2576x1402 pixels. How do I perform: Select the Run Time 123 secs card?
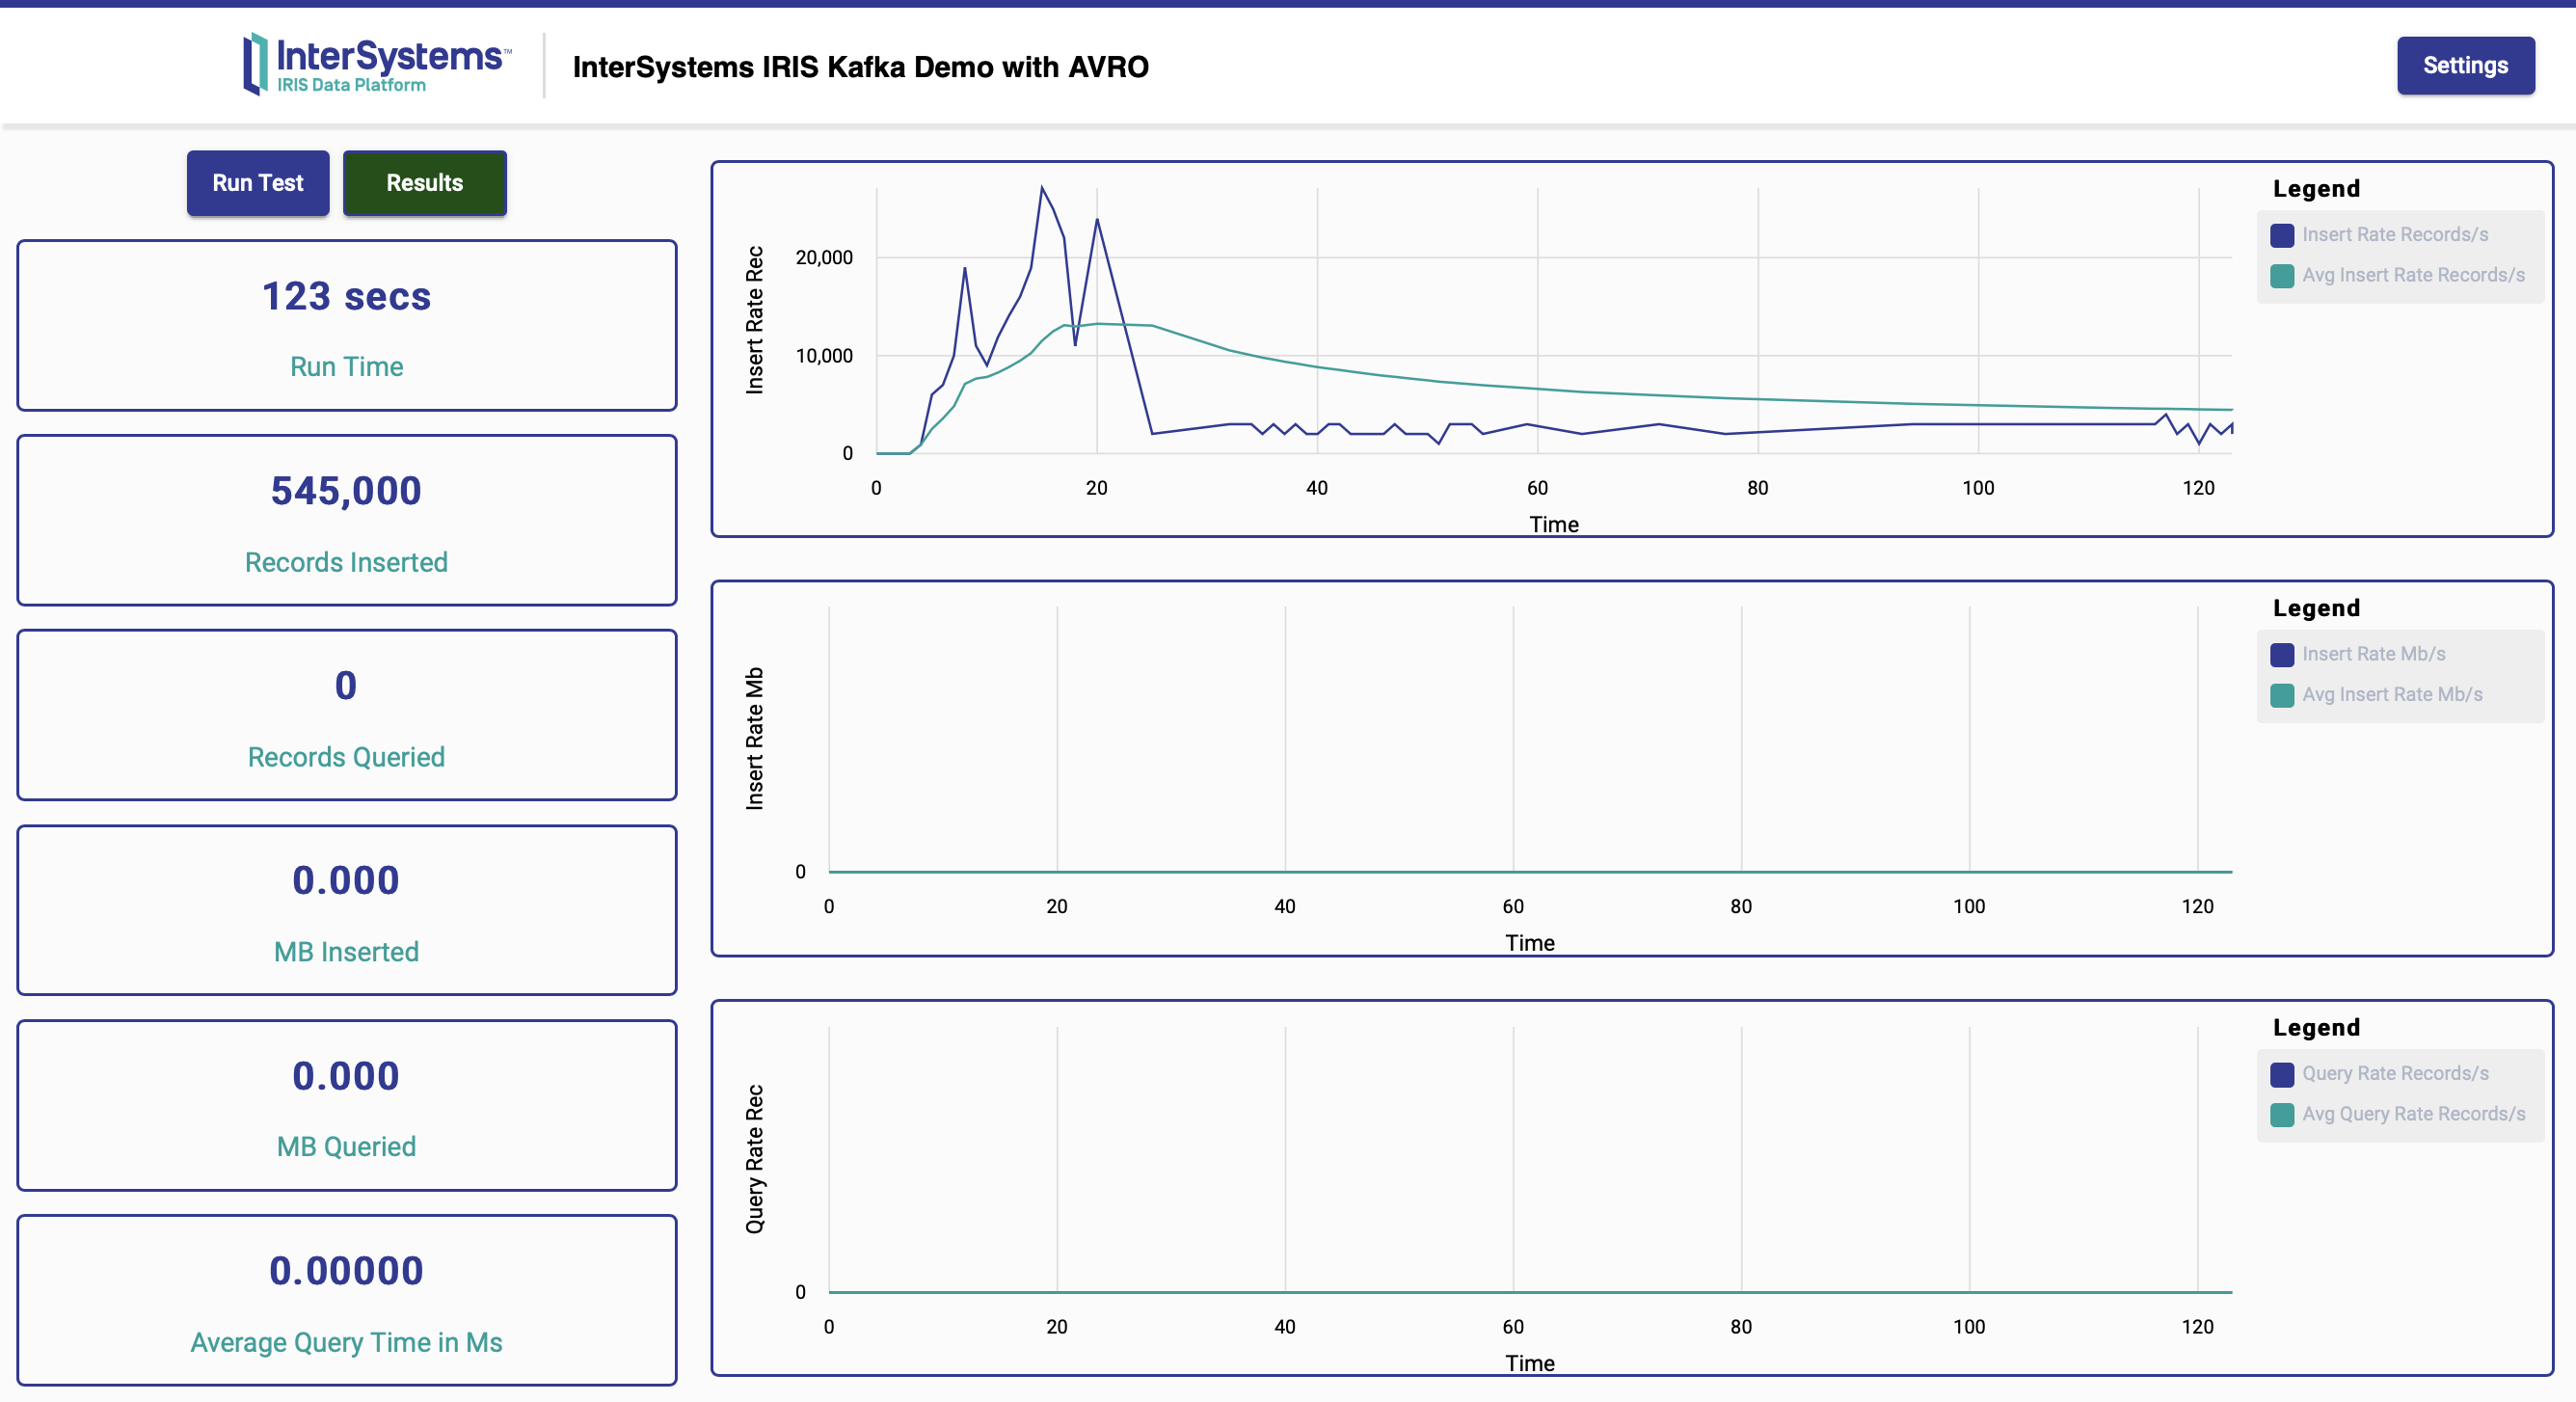(x=346, y=325)
